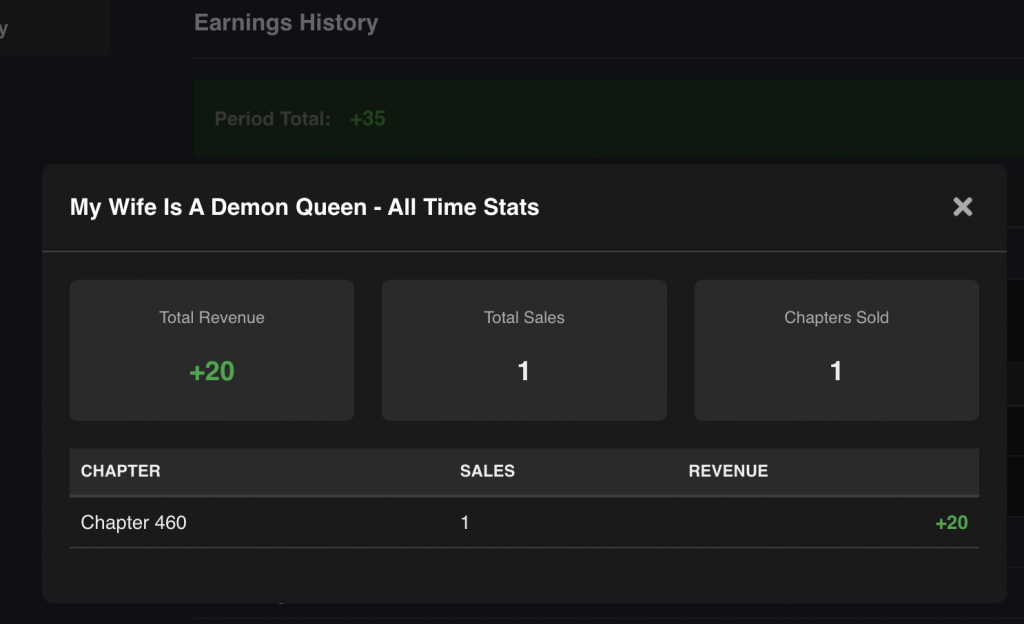Click the Total Revenue stat card

click(211, 350)
